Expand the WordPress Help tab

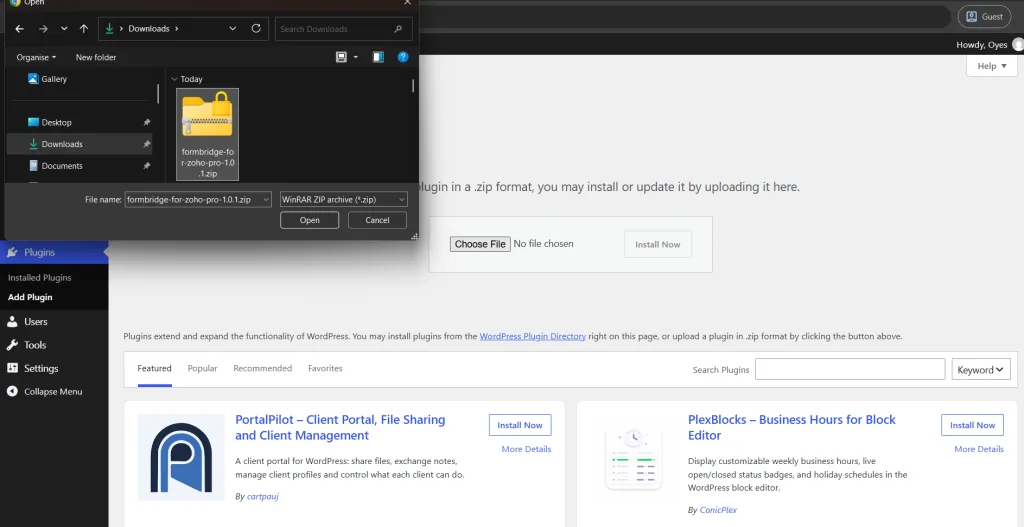[x=992, y=66]
